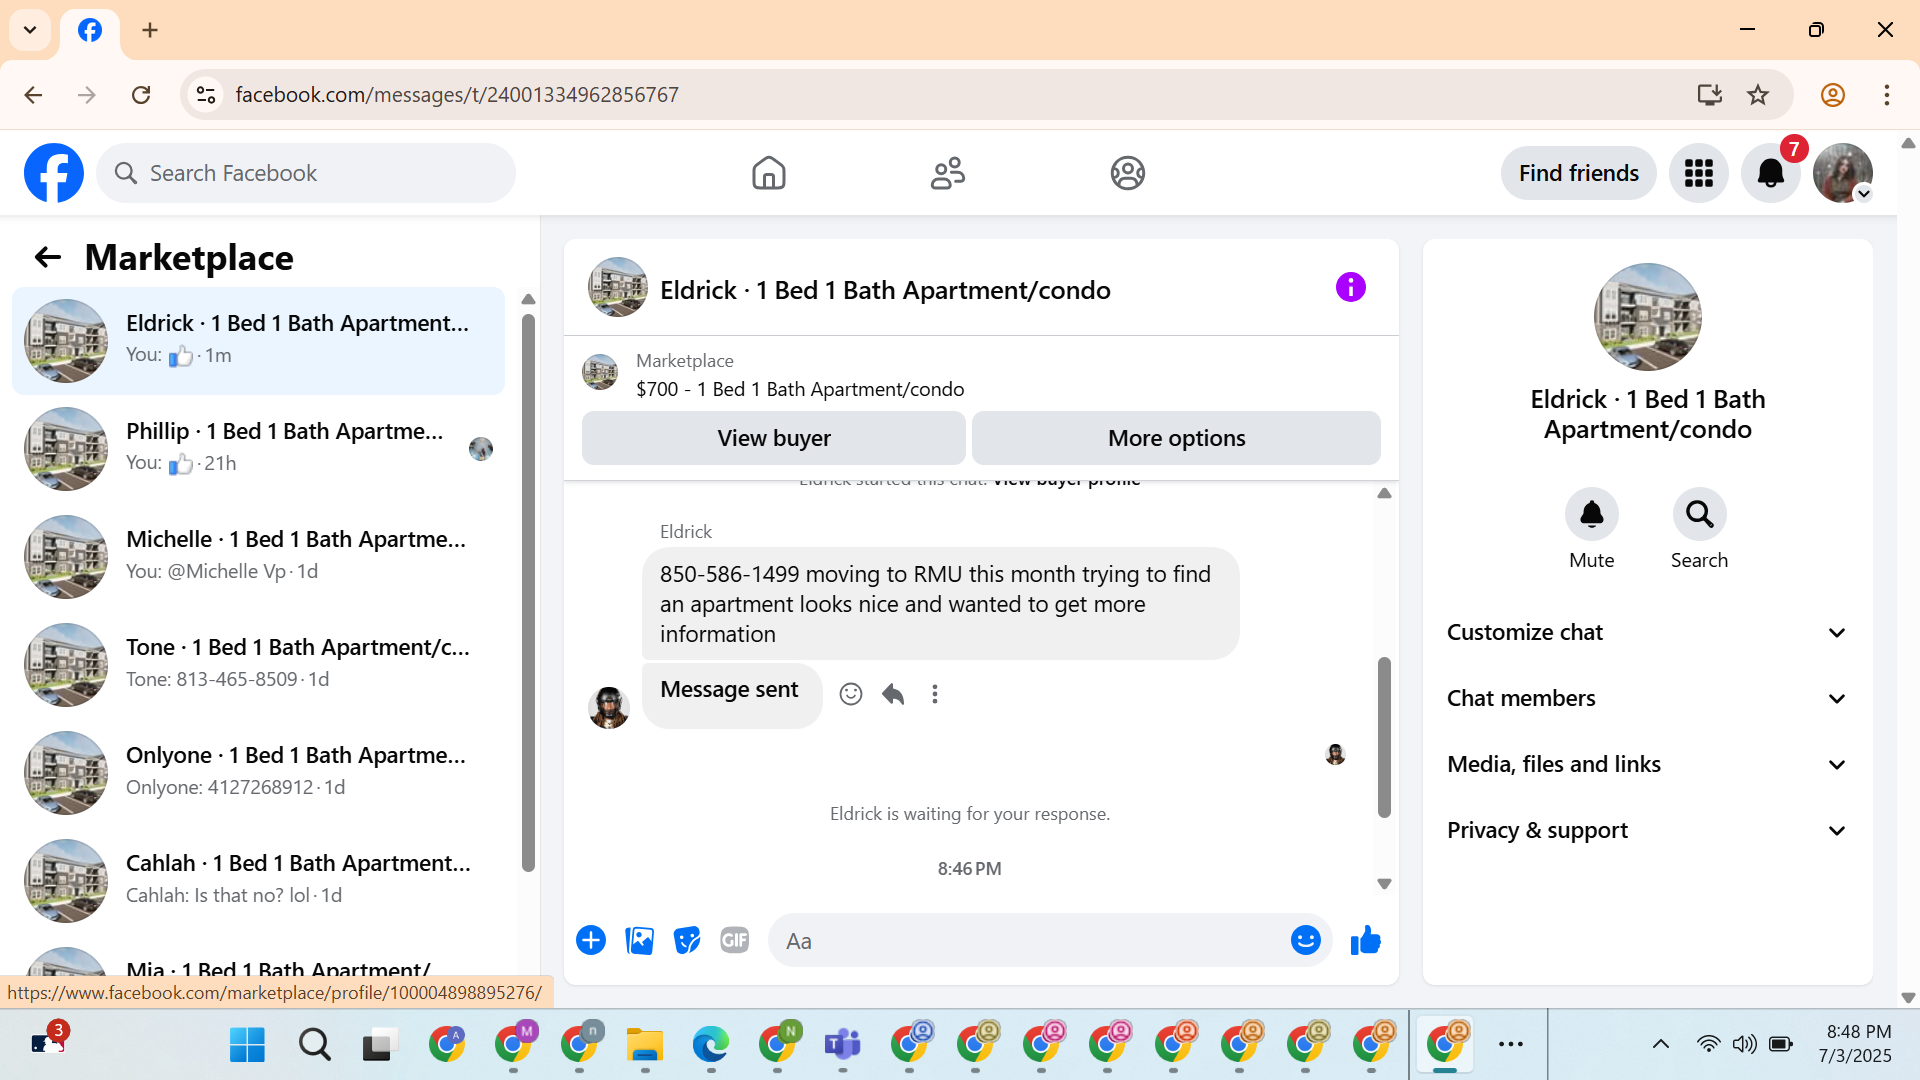The height and width of the screenshot is (1080, 1920).
Task: Go to Facebook Home tab
Action: pyautogui.click(x=768, y=173)
